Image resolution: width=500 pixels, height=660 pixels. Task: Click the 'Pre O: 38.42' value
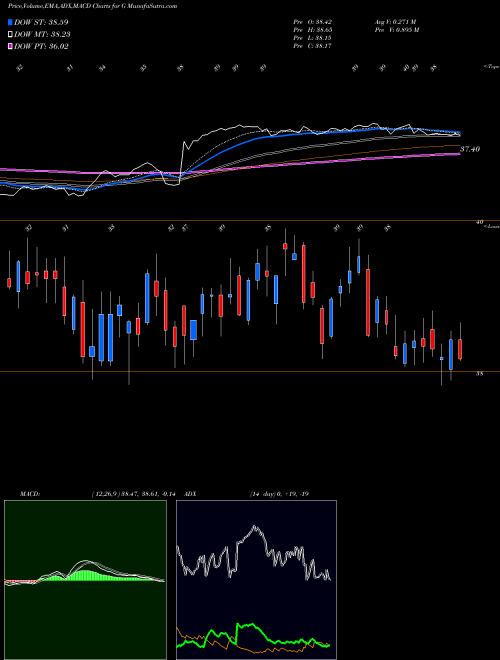coord(313,21)
